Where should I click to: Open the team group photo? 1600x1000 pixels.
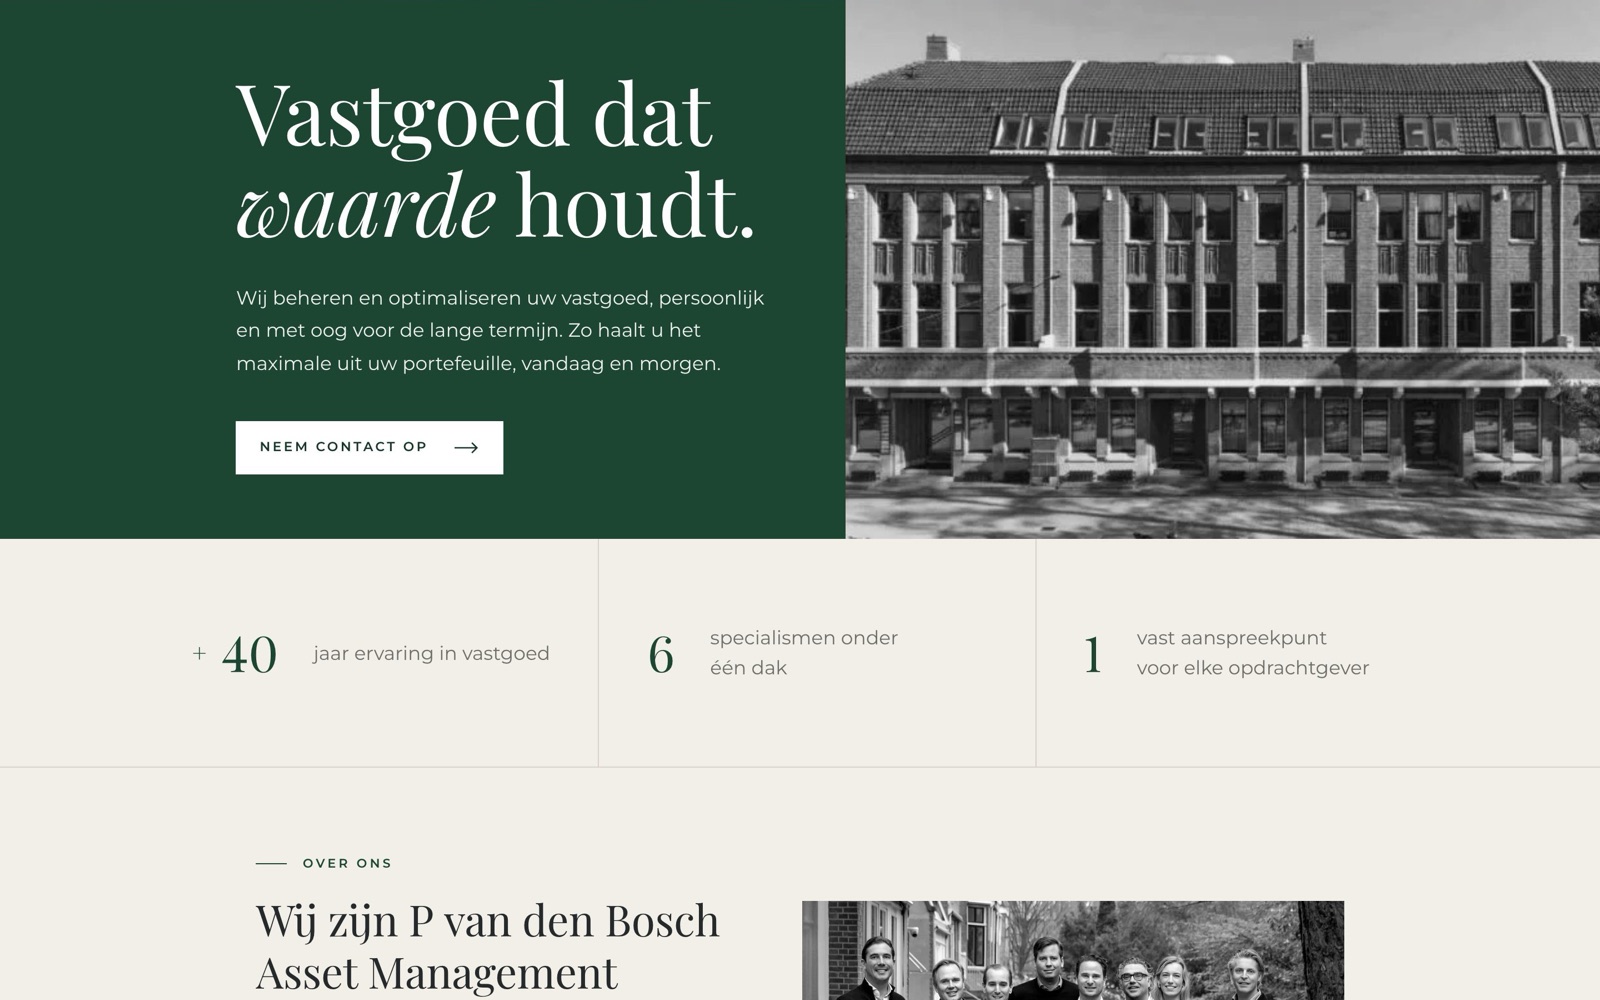point(1073,950)
